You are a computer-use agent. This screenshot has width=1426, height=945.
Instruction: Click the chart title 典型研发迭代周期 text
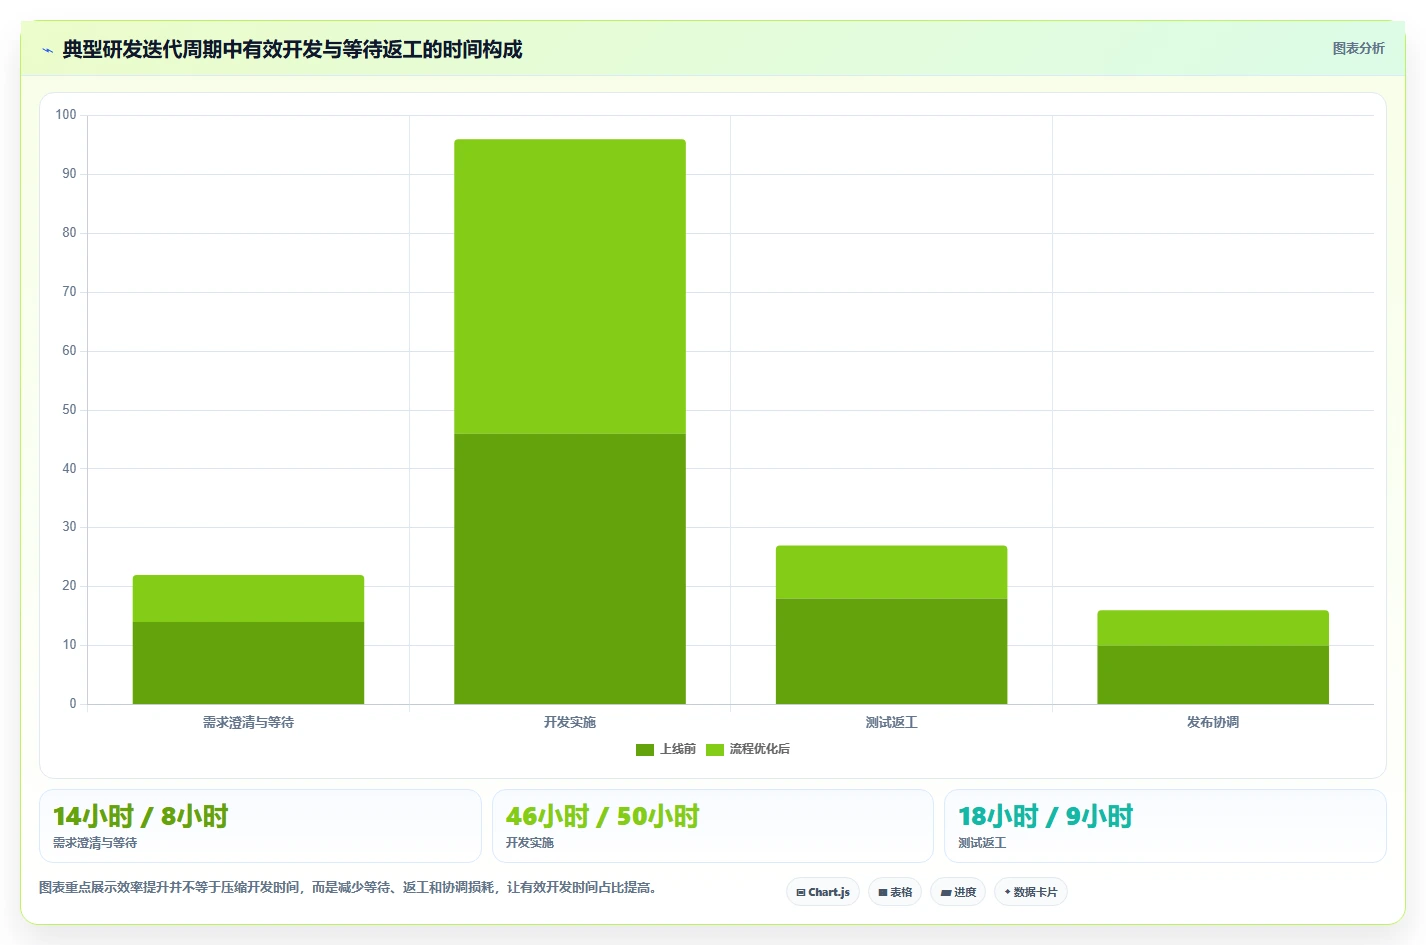tap(292, 49)
